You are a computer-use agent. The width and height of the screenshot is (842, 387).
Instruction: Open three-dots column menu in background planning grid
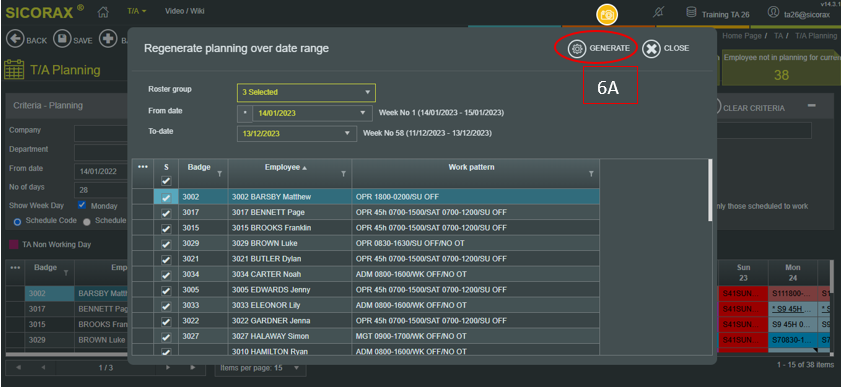click(x=15, y=267)
